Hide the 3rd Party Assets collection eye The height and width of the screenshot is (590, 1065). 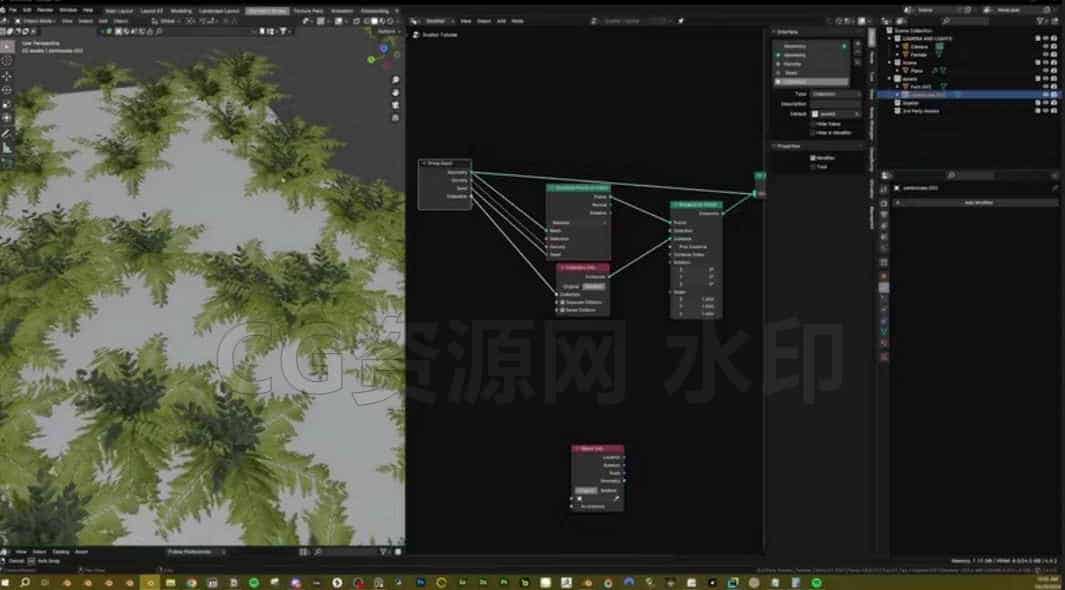pos(1046,111)
